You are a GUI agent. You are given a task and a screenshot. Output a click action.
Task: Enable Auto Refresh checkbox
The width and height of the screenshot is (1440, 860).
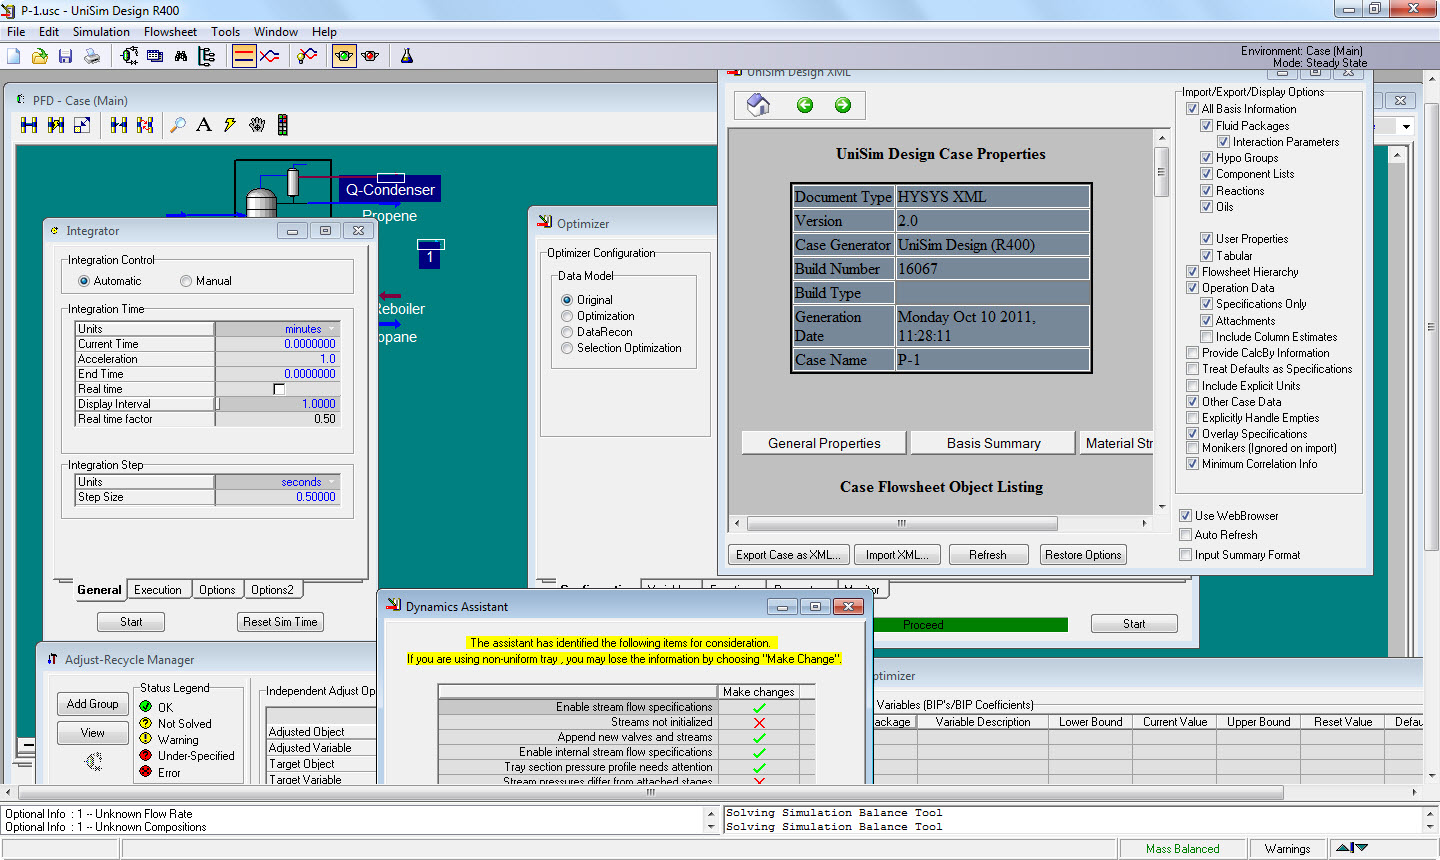point(1185,535)
